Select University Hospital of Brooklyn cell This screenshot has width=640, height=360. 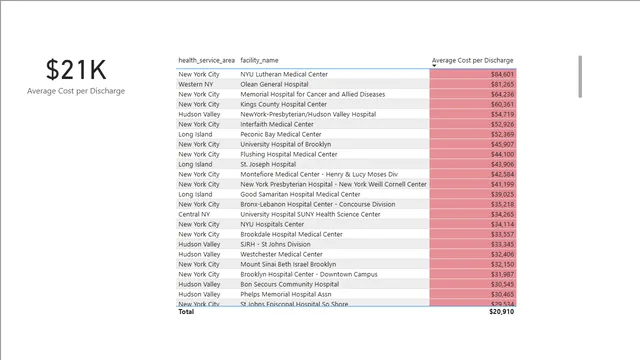(x=286, y=144)
